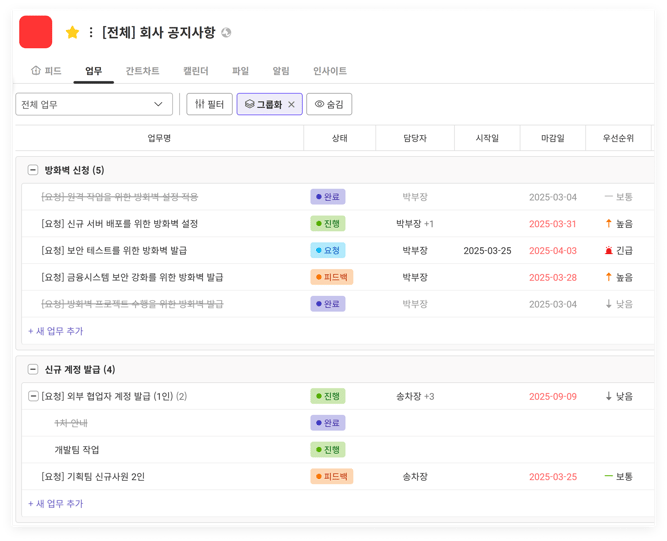The height and width of the screenshot is (541, 667).
Task: Click the red project color thumbnail
Action: click(x=36, y=32)
